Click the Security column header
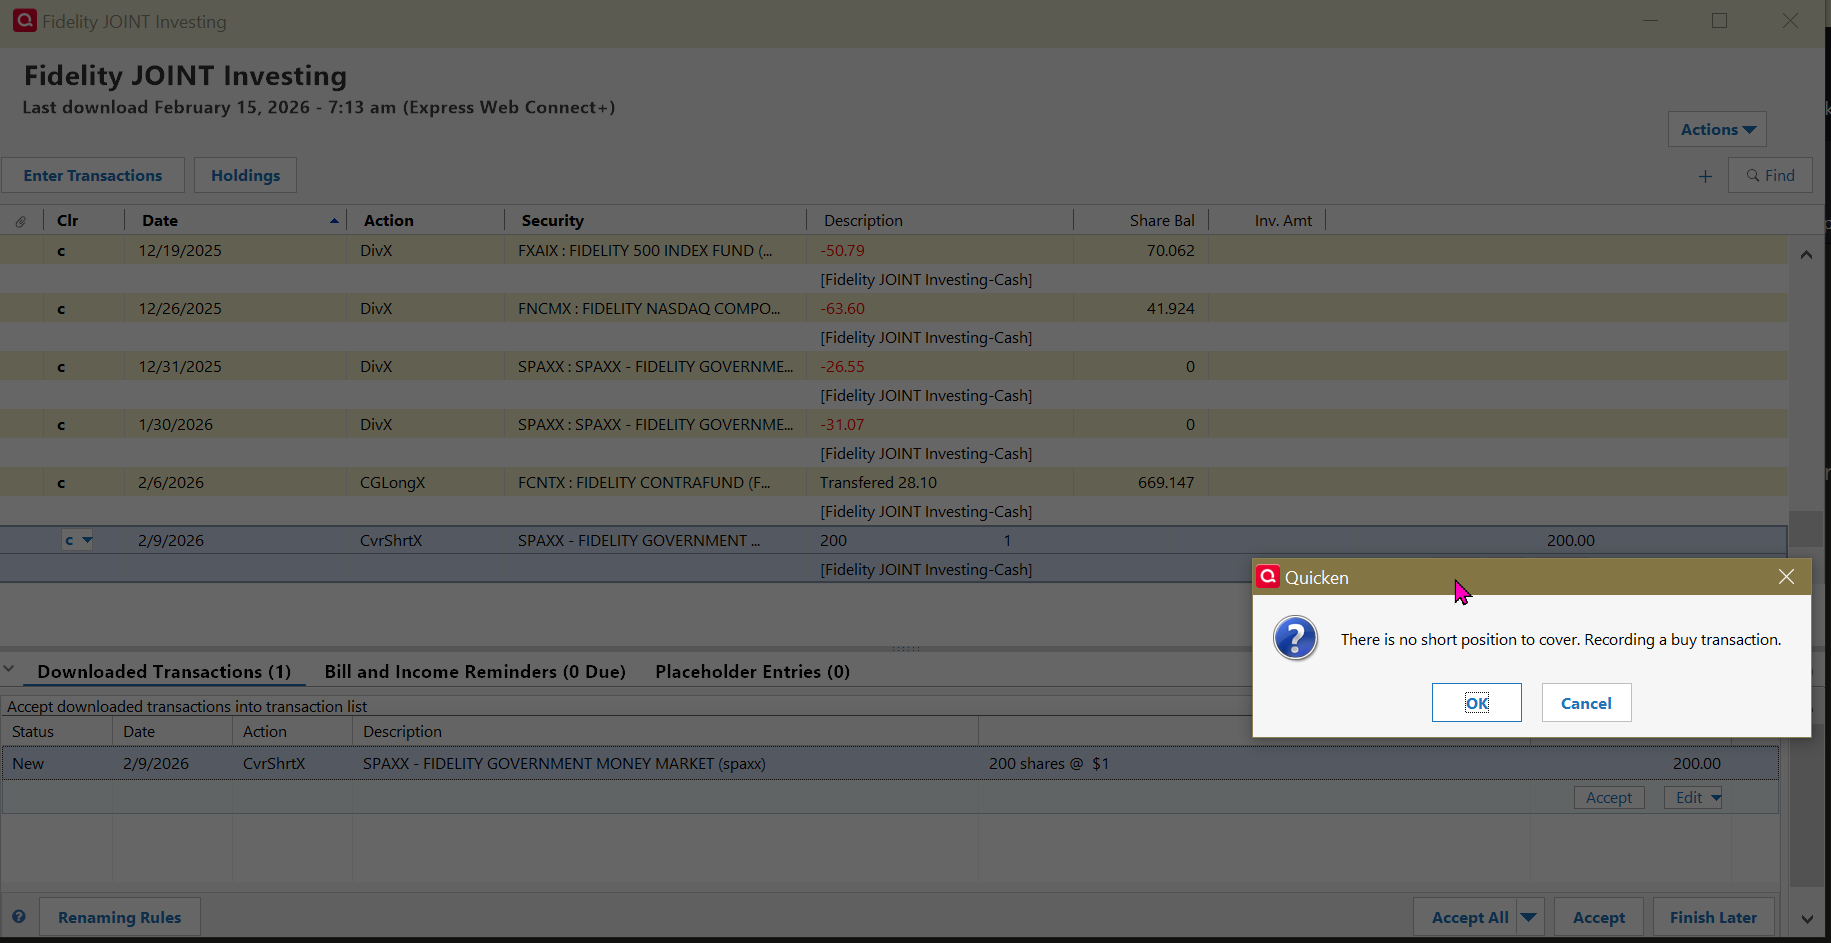This screenshot has width=1831, height=943. coord(655,220)
